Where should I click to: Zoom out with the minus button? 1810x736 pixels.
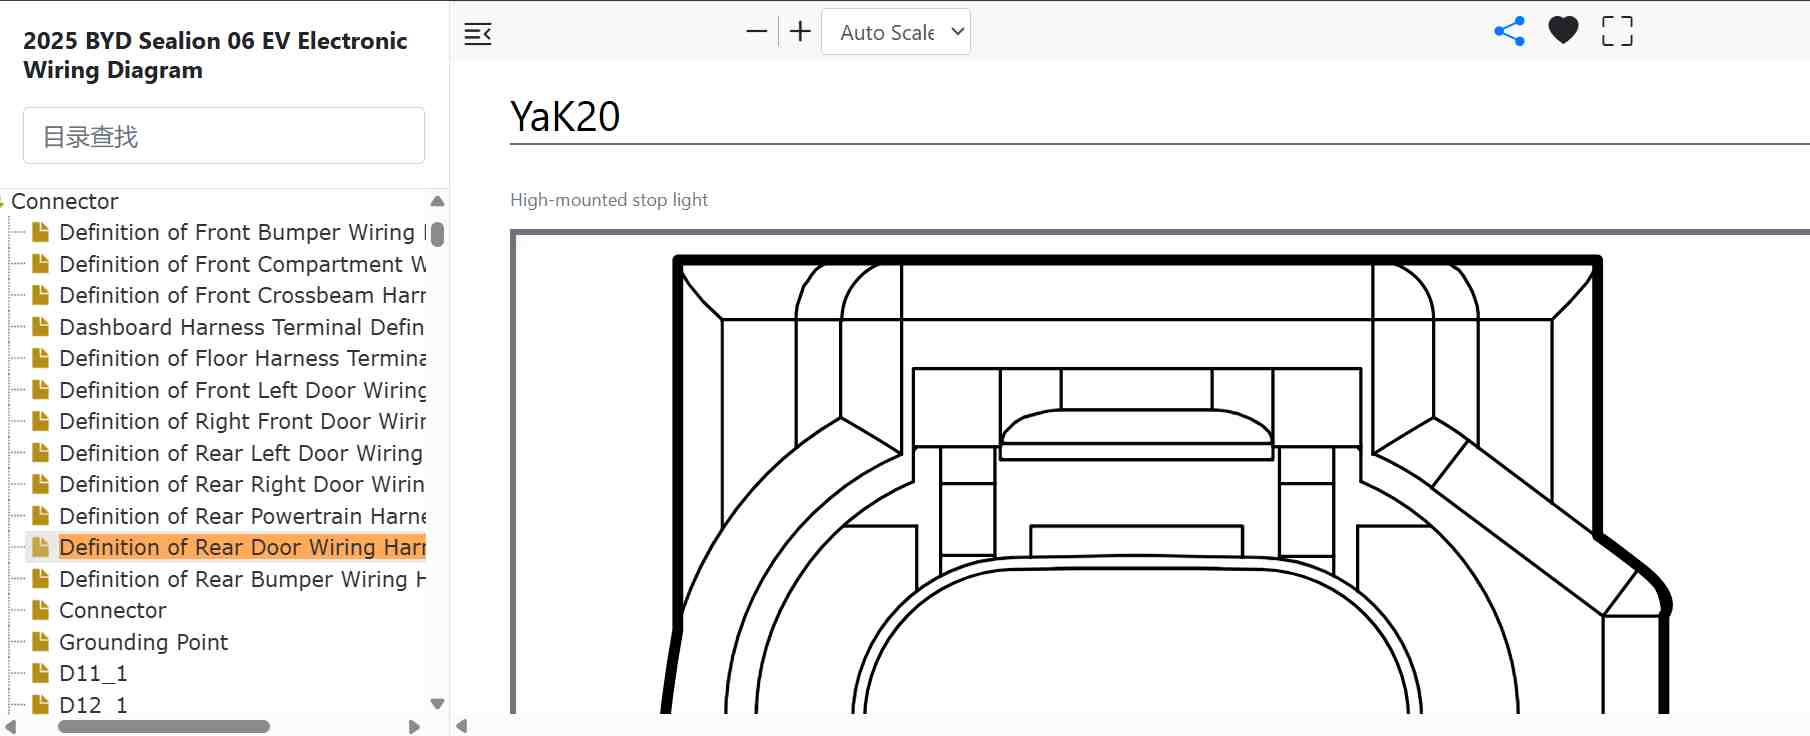[757, 32]
